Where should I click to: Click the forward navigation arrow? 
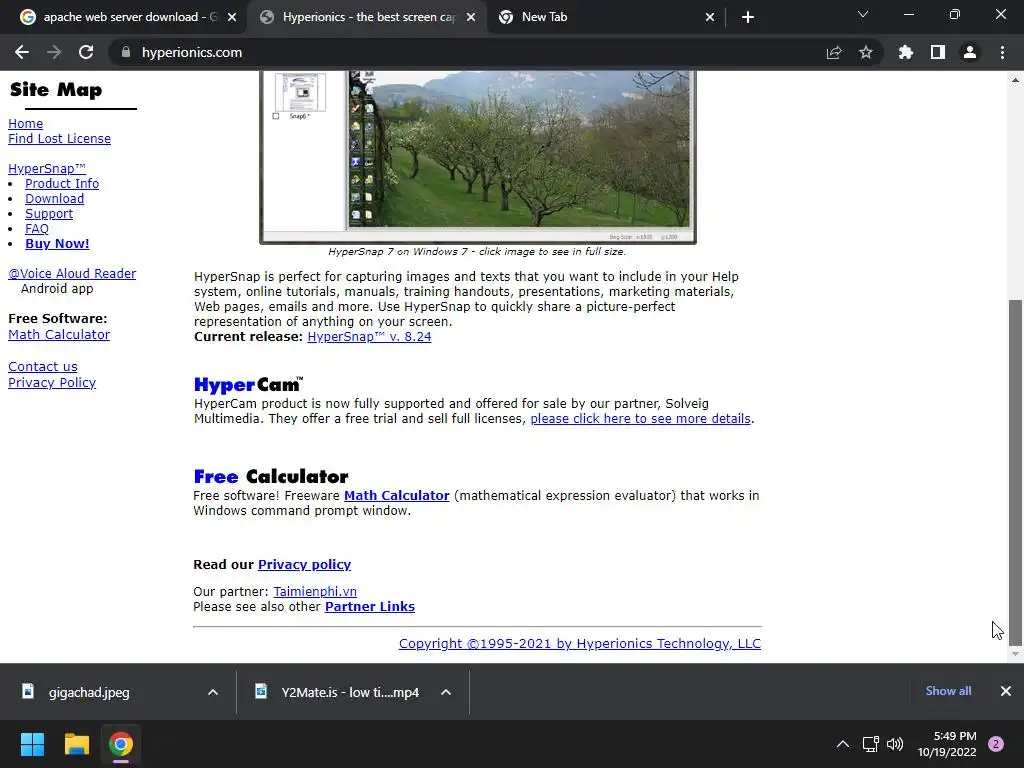tap(54, 52)
